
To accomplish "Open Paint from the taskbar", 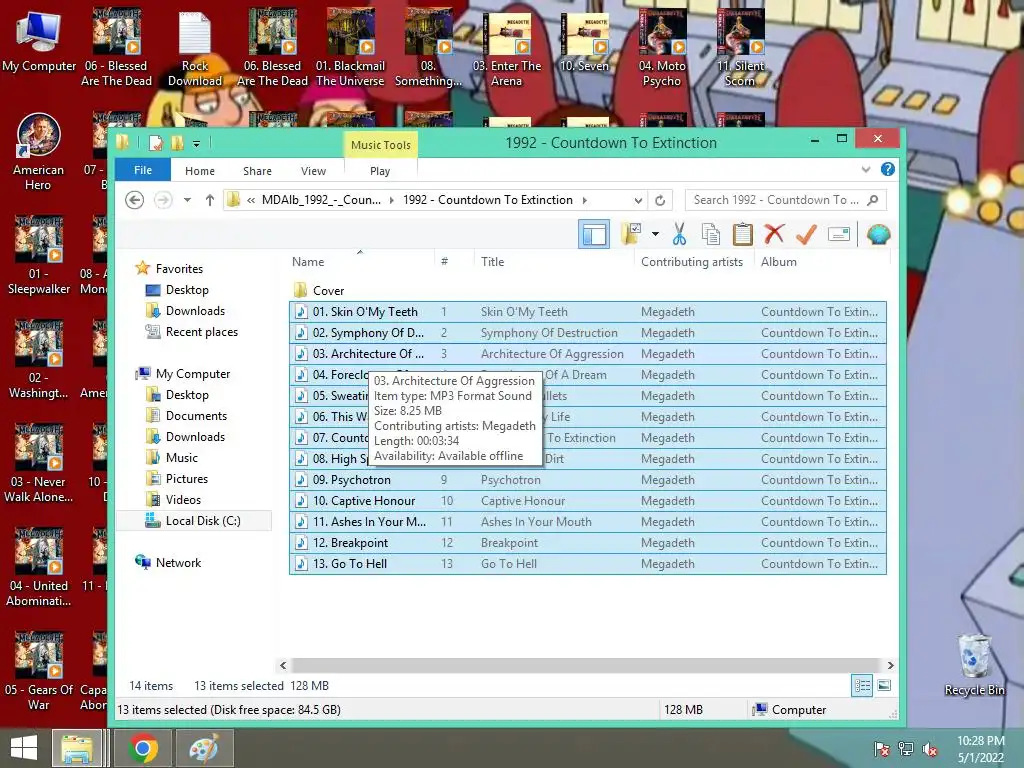I will click(x=203, y=748).
